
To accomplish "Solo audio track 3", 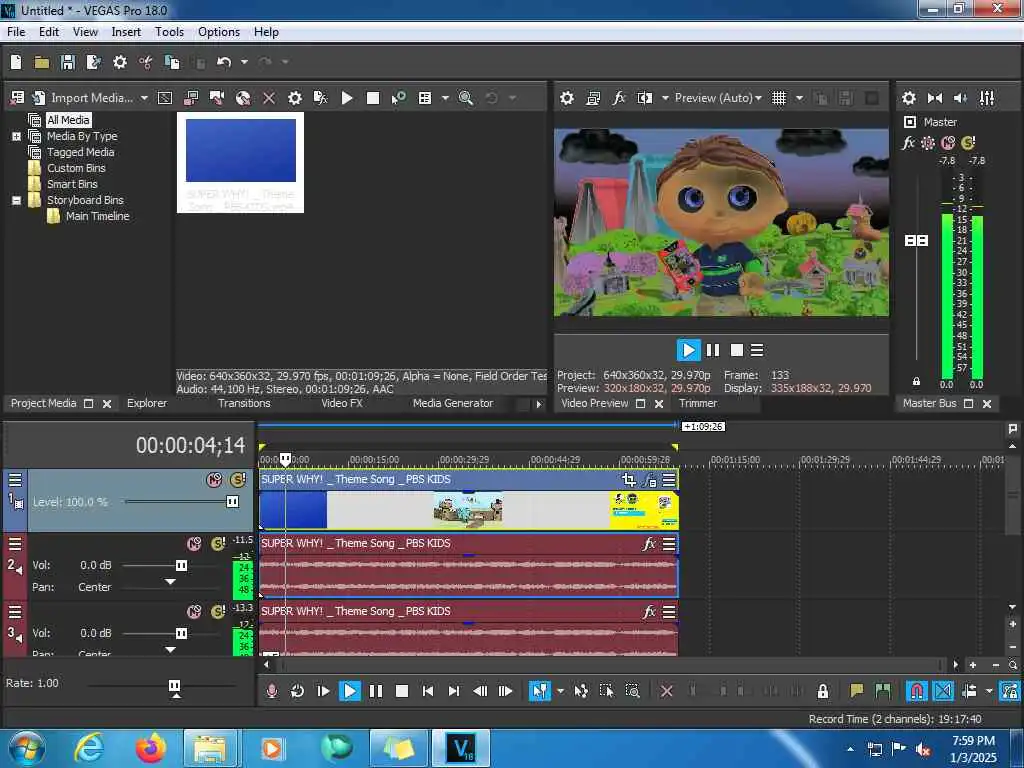I will pos(218,612).
